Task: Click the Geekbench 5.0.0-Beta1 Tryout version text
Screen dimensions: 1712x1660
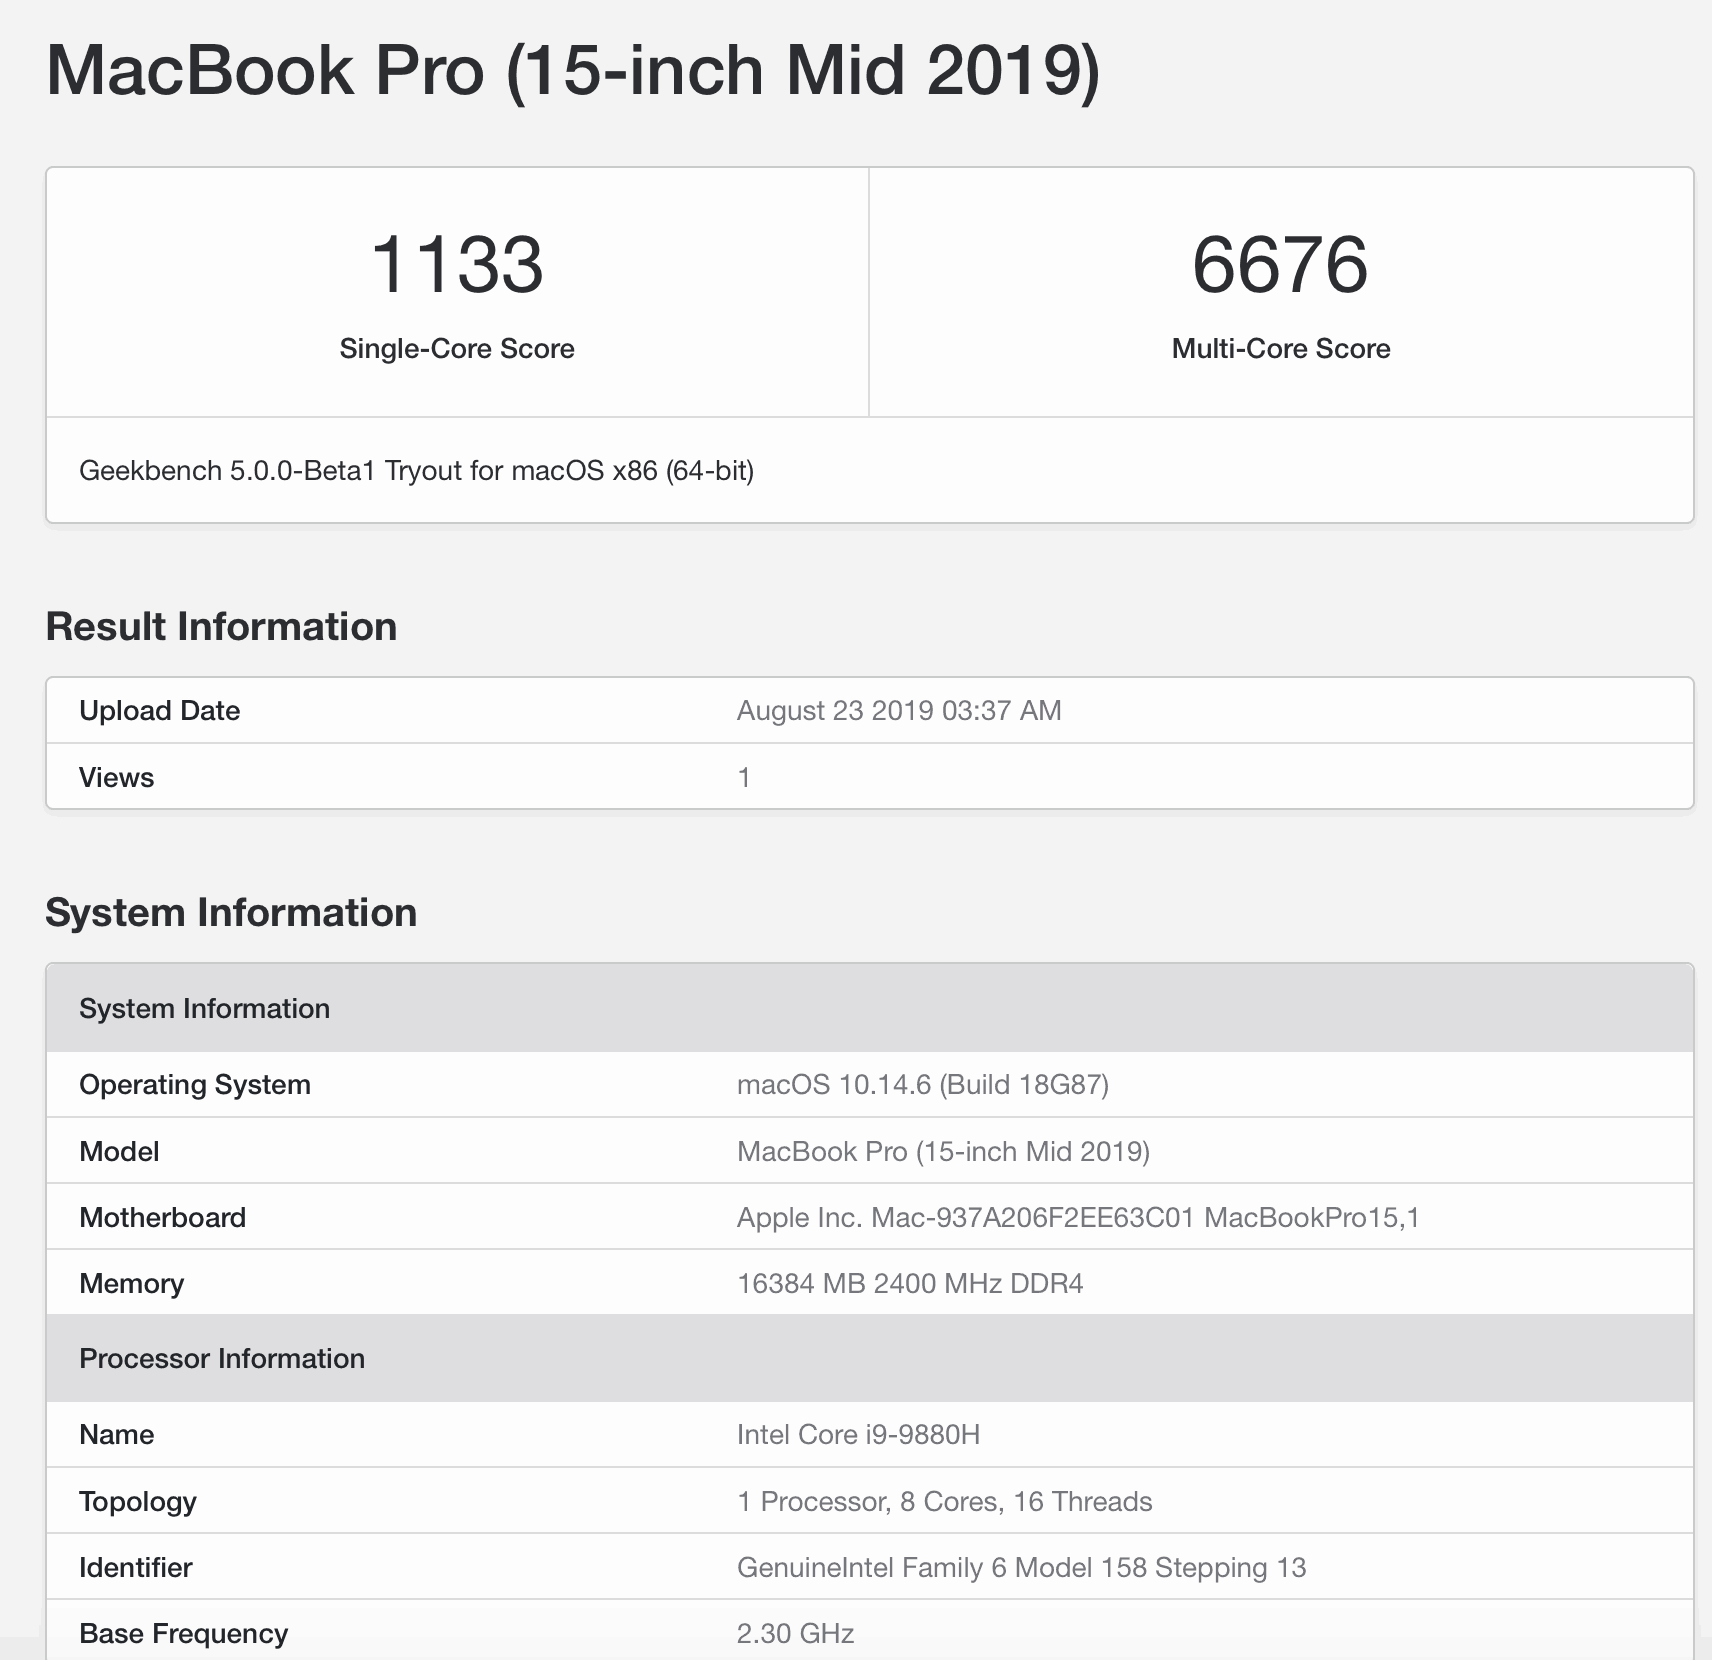Action: pos(416,471)
